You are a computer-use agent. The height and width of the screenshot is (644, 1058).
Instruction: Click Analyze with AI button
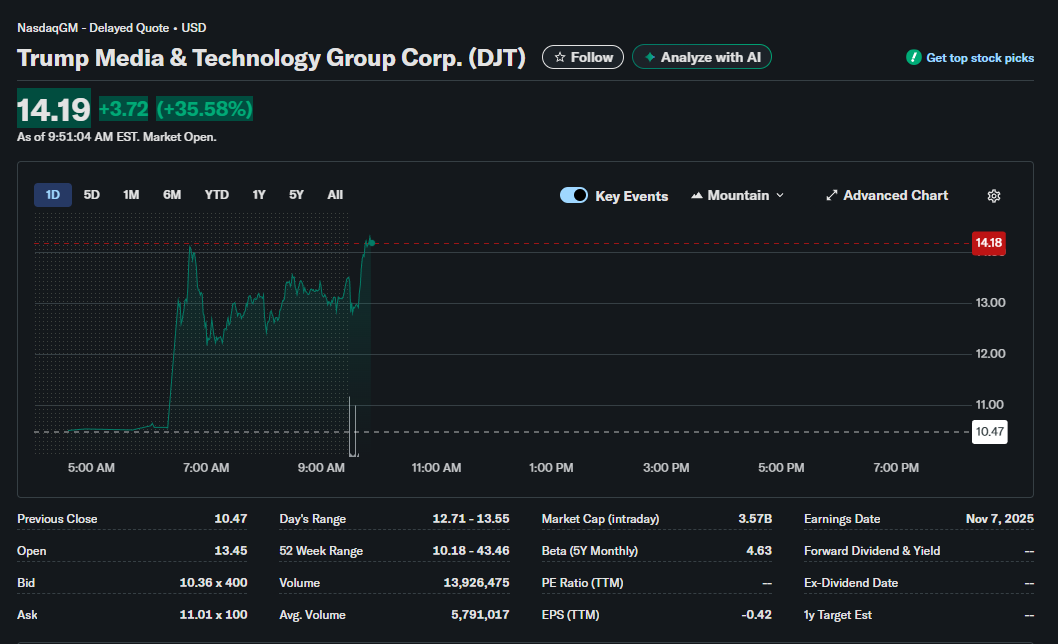702,57
